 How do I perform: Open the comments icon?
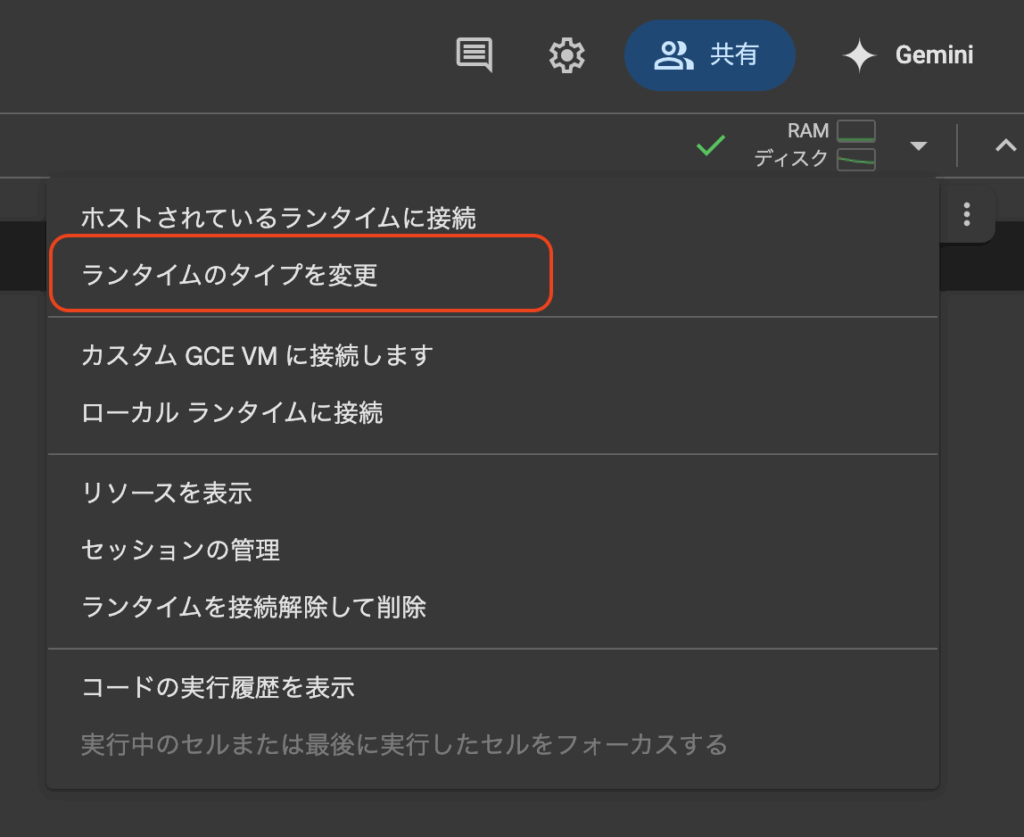(x=474, y=55)
